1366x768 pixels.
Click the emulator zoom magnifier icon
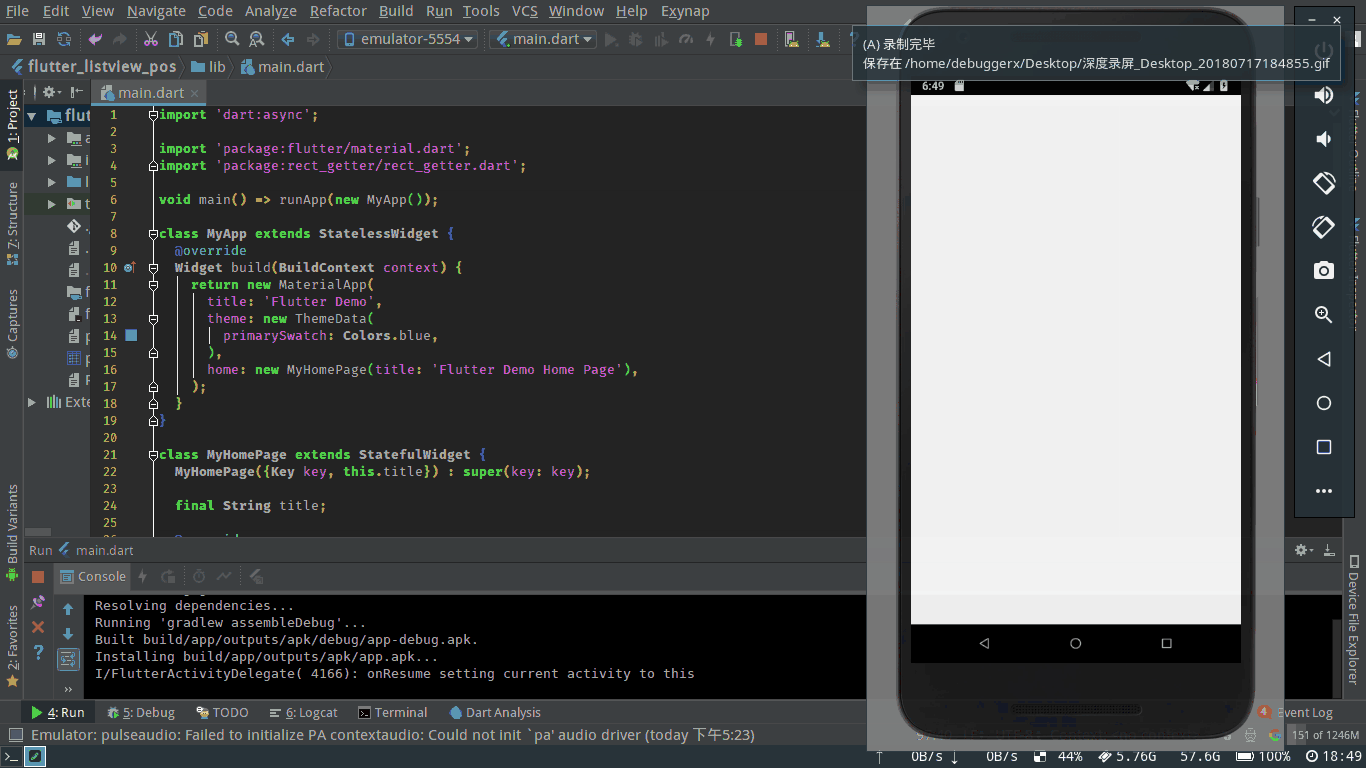[1324, 315]
